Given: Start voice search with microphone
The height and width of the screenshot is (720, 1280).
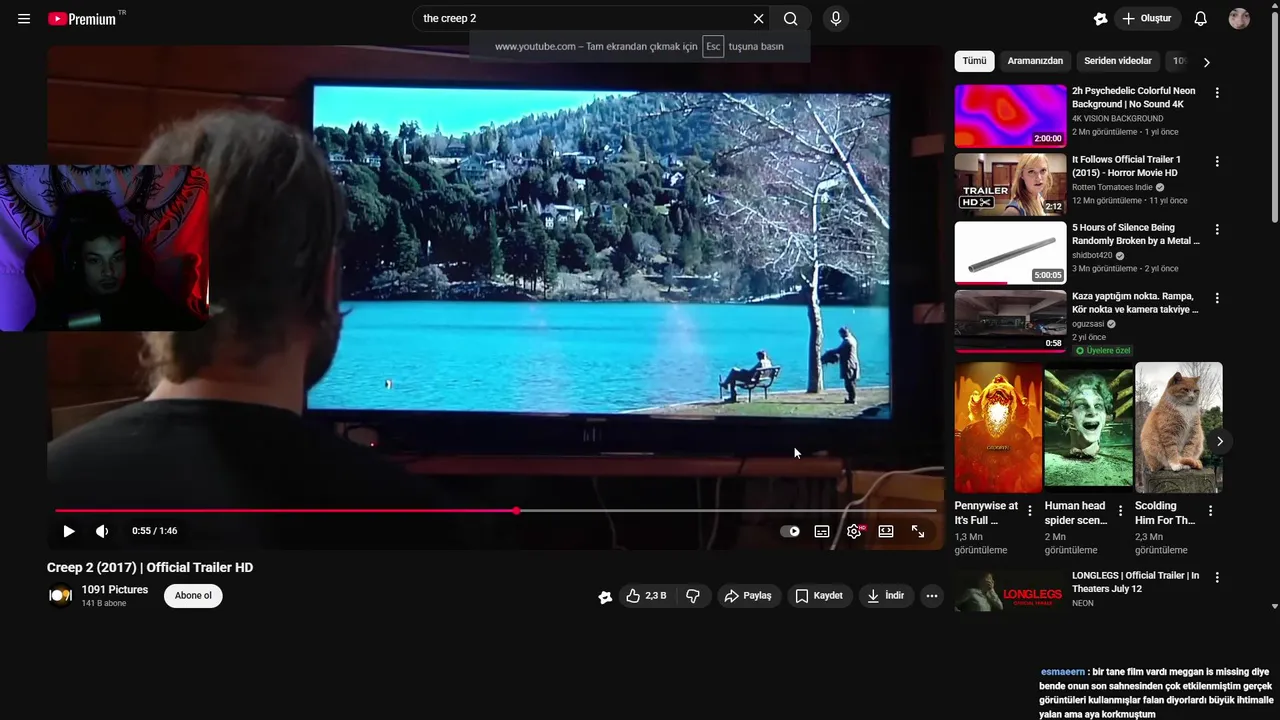Looking at the screenshot, I should [x=836, y=19].
